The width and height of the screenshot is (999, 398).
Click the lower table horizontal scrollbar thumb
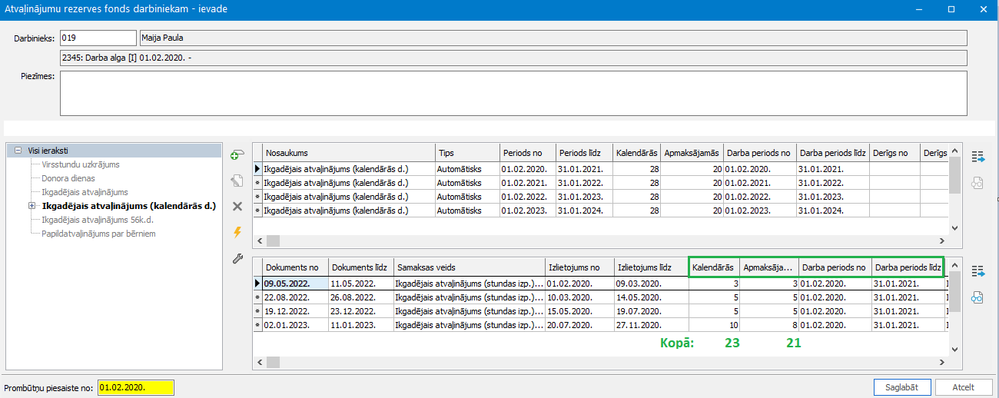click(272, 362)
